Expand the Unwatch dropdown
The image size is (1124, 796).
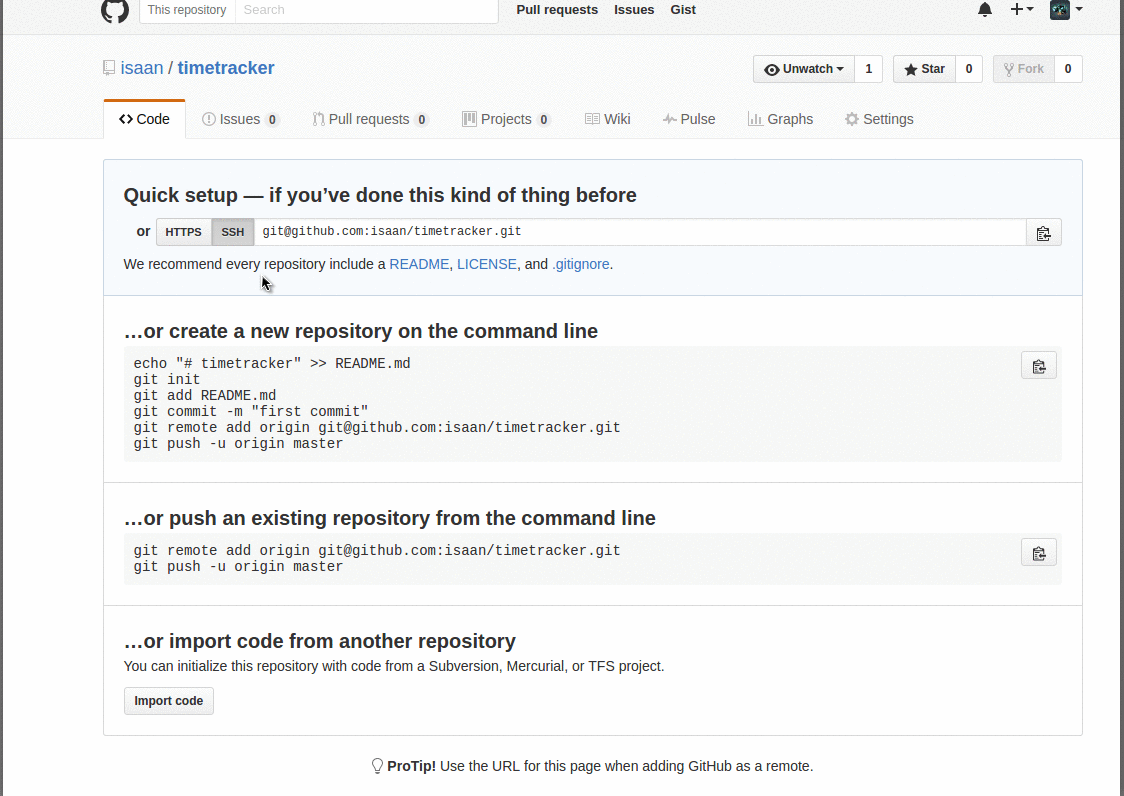(804, 69)
